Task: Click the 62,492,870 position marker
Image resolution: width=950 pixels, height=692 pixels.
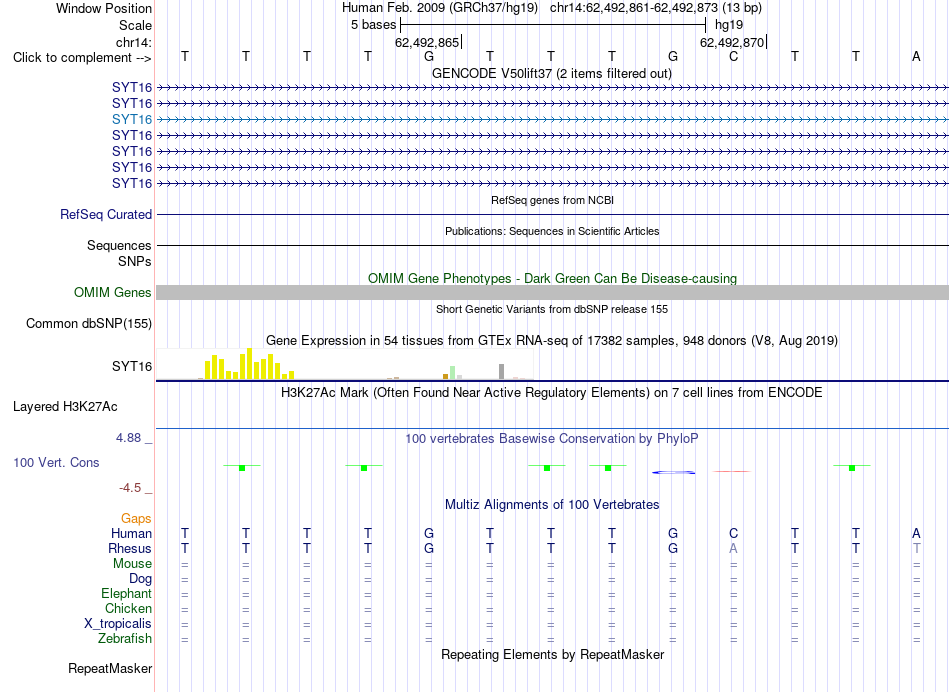Action: pyautogui.click(x=732, y=42)
